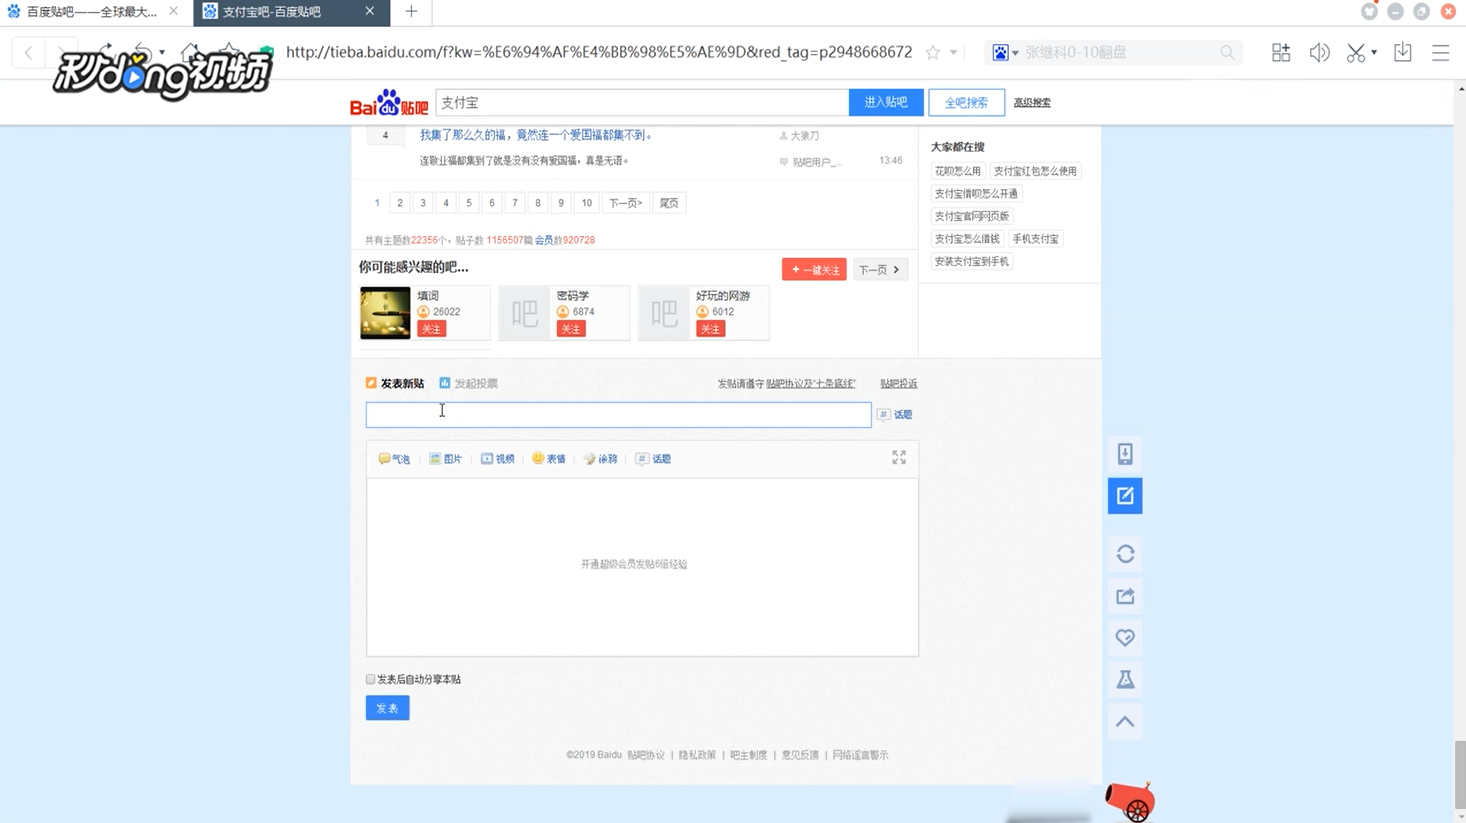Switch to the 百度贴吧 first browser tab
This screenshot has width=1466, height=823.
tap(90, 12)
